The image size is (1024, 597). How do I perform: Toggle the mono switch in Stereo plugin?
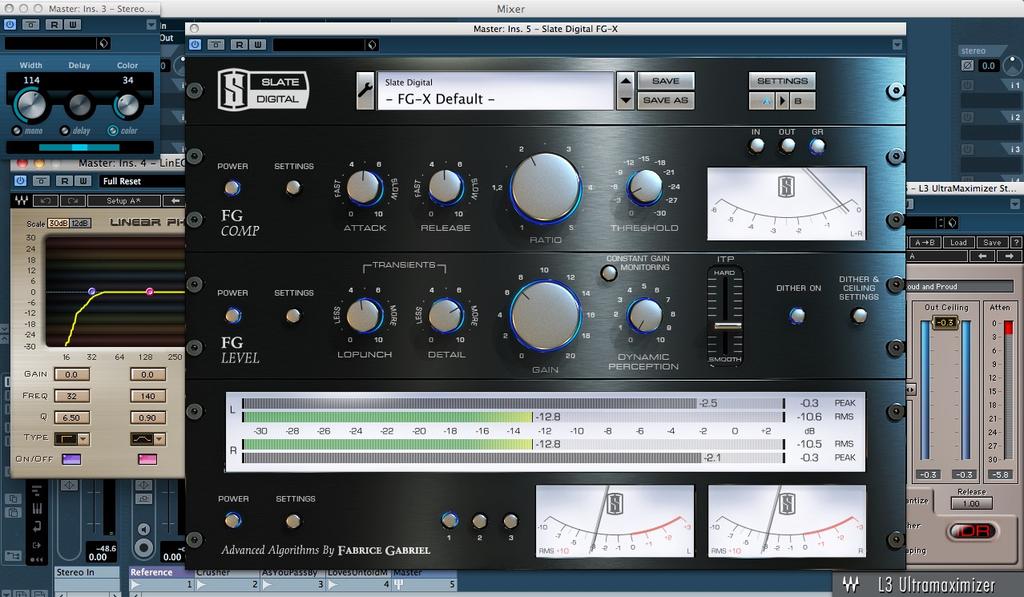(x=17, y=131)
